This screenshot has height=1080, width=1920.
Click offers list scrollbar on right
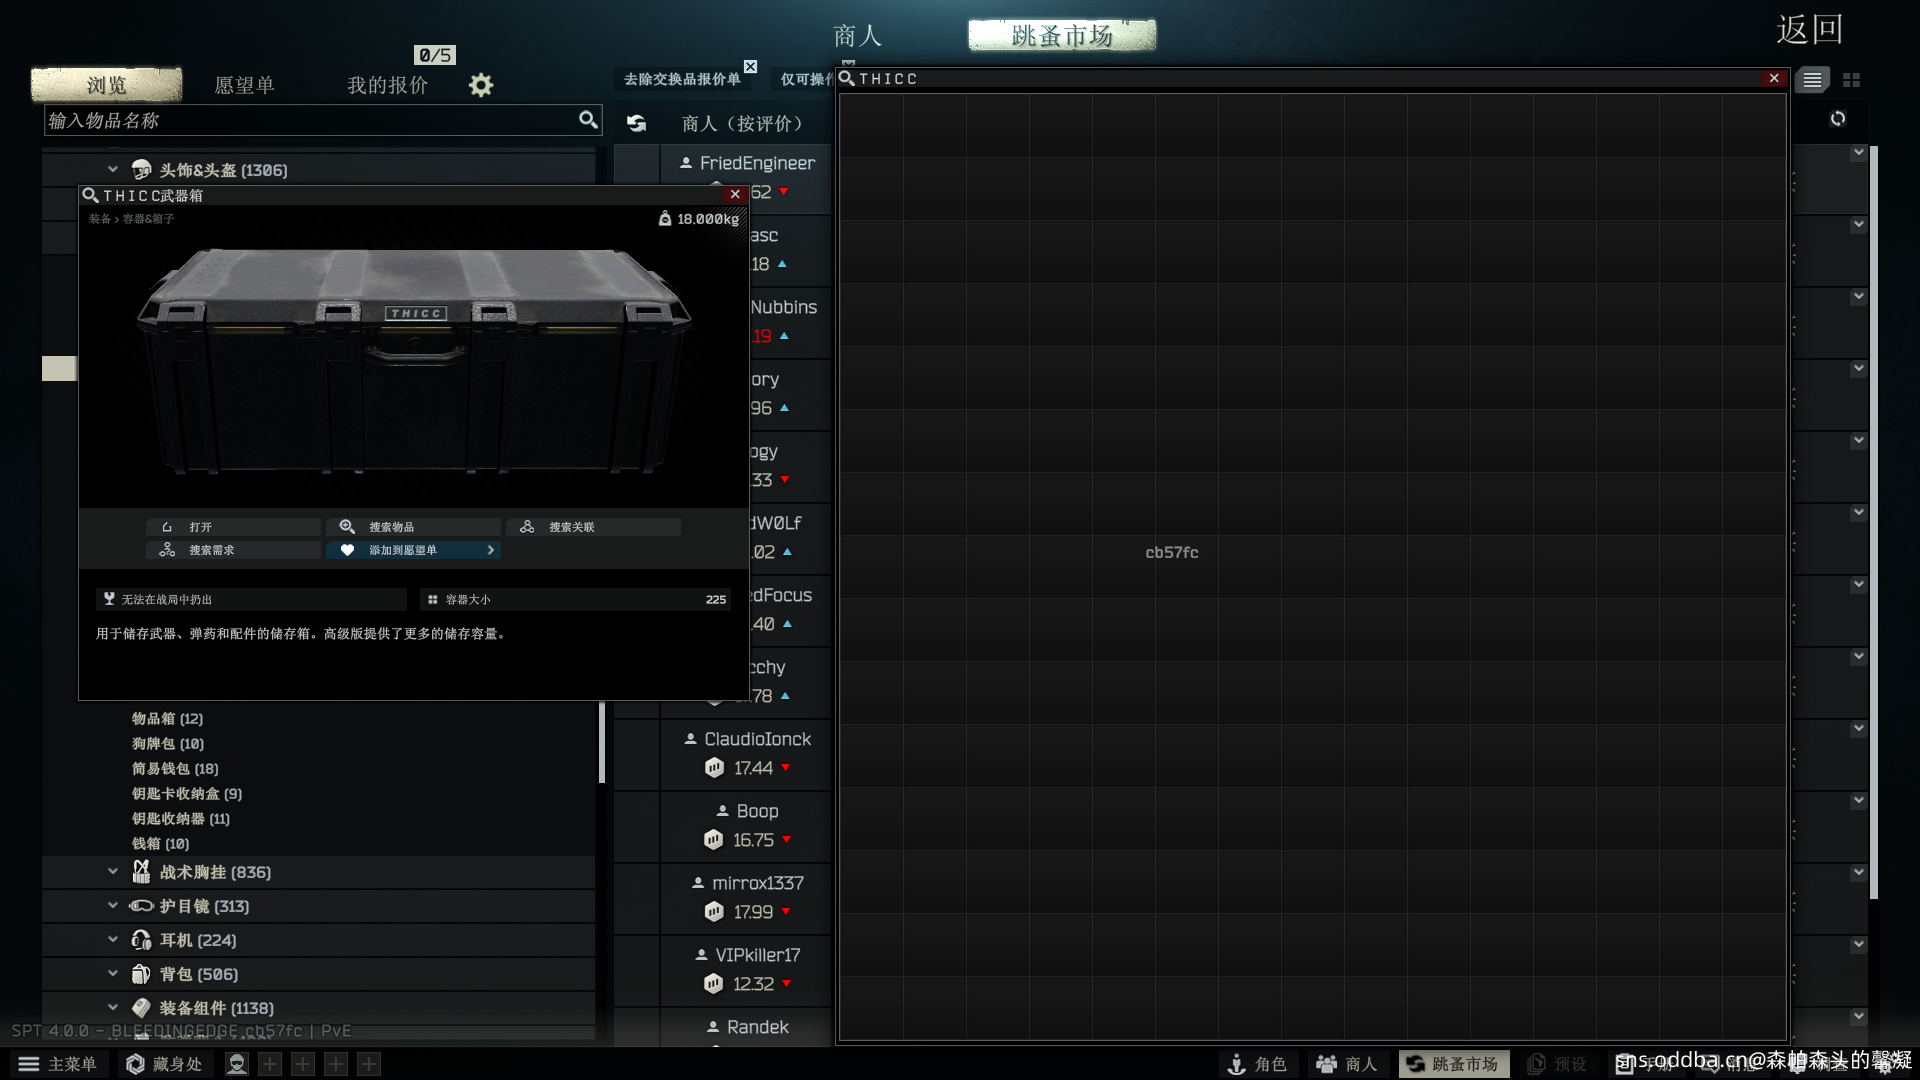point(1874,522)
